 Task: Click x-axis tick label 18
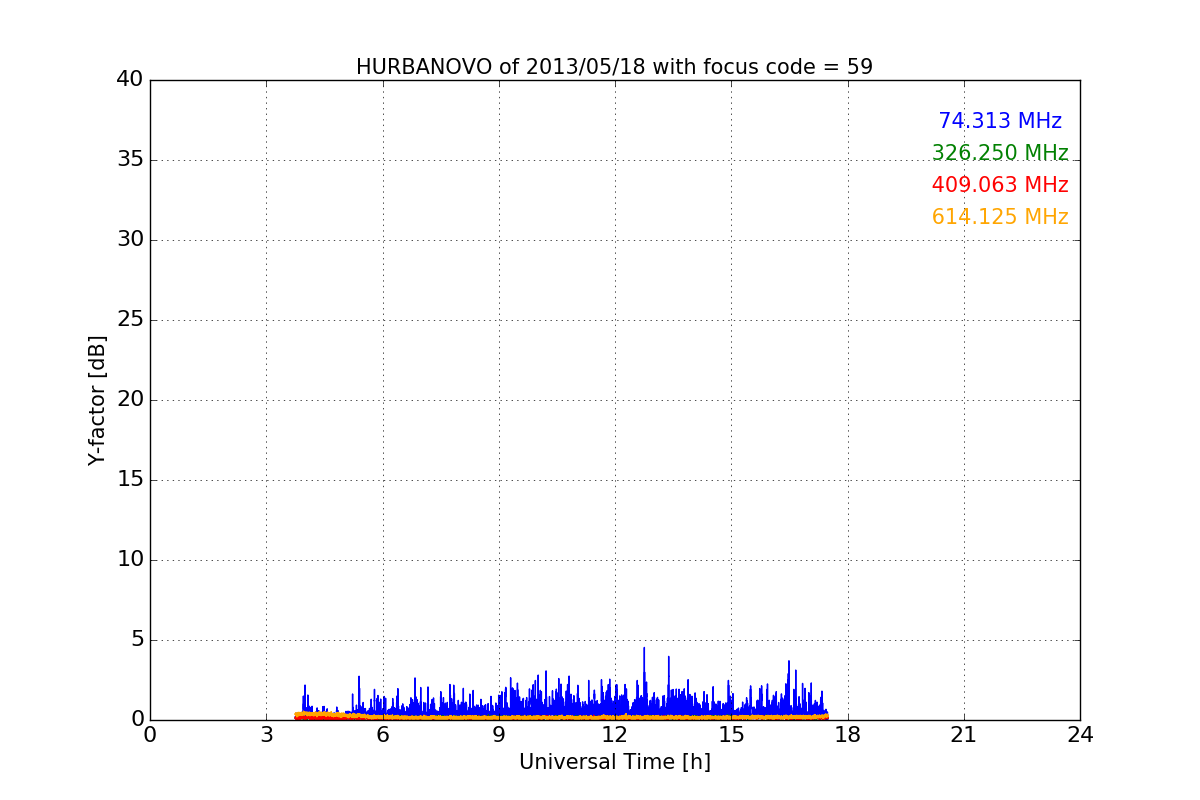pos(848,735)
